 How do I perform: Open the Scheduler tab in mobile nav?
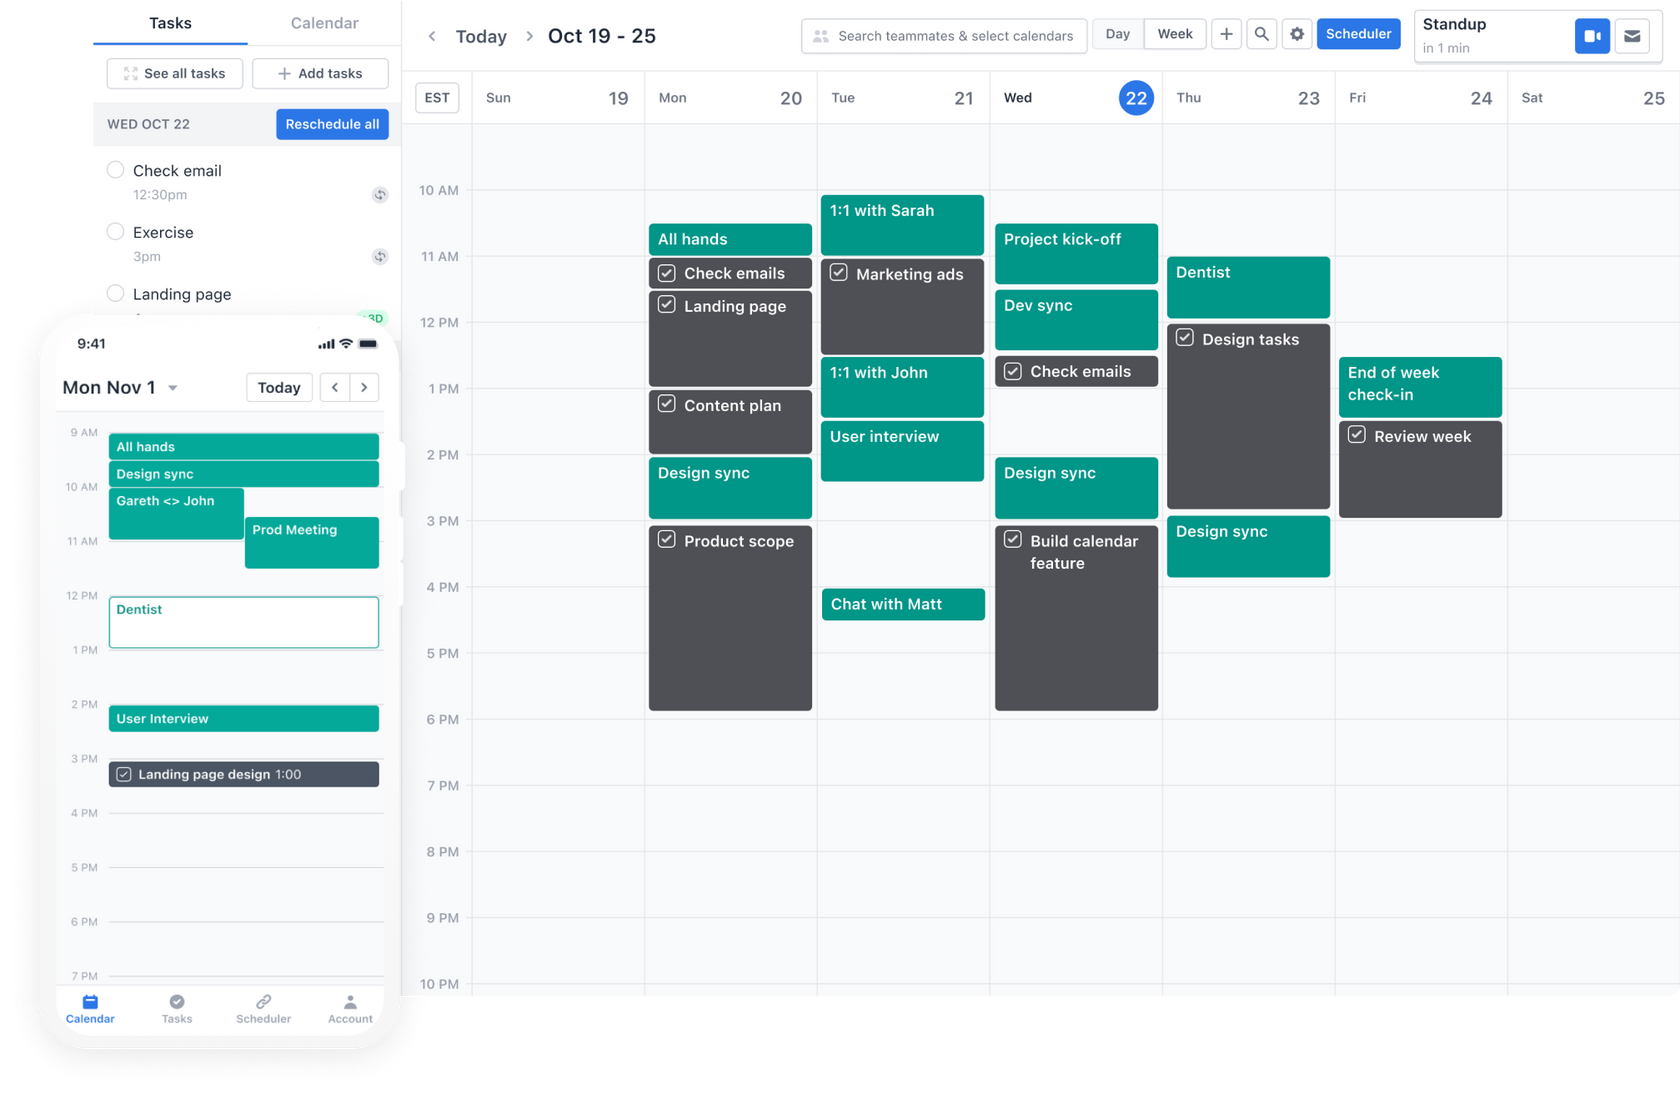click(x=263, y=1008)
